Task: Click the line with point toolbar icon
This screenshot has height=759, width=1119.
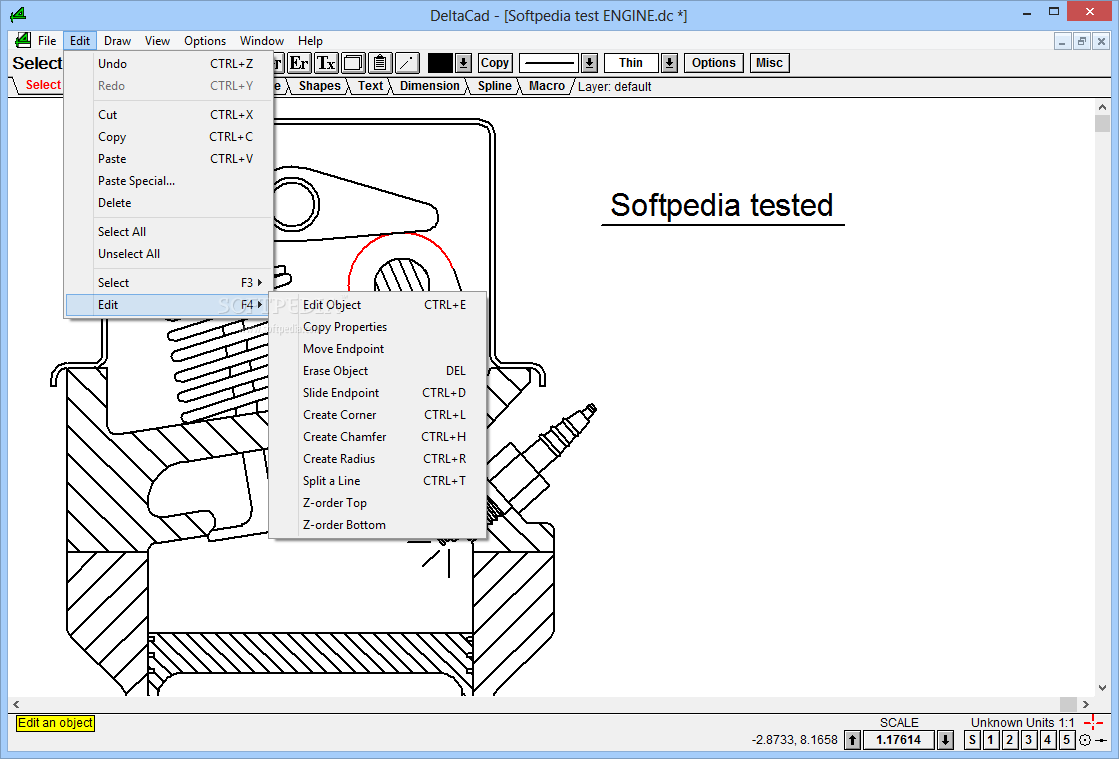Action: (x=407, y=63)
